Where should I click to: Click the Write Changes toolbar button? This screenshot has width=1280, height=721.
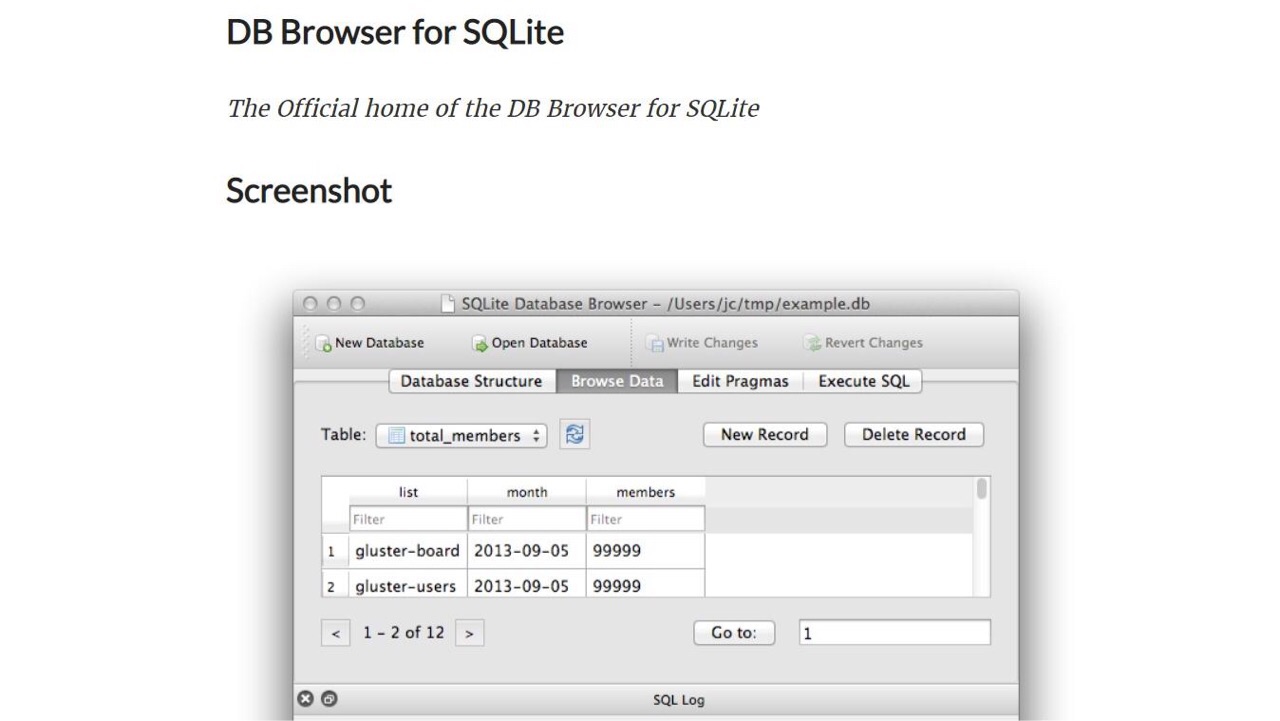703,343
